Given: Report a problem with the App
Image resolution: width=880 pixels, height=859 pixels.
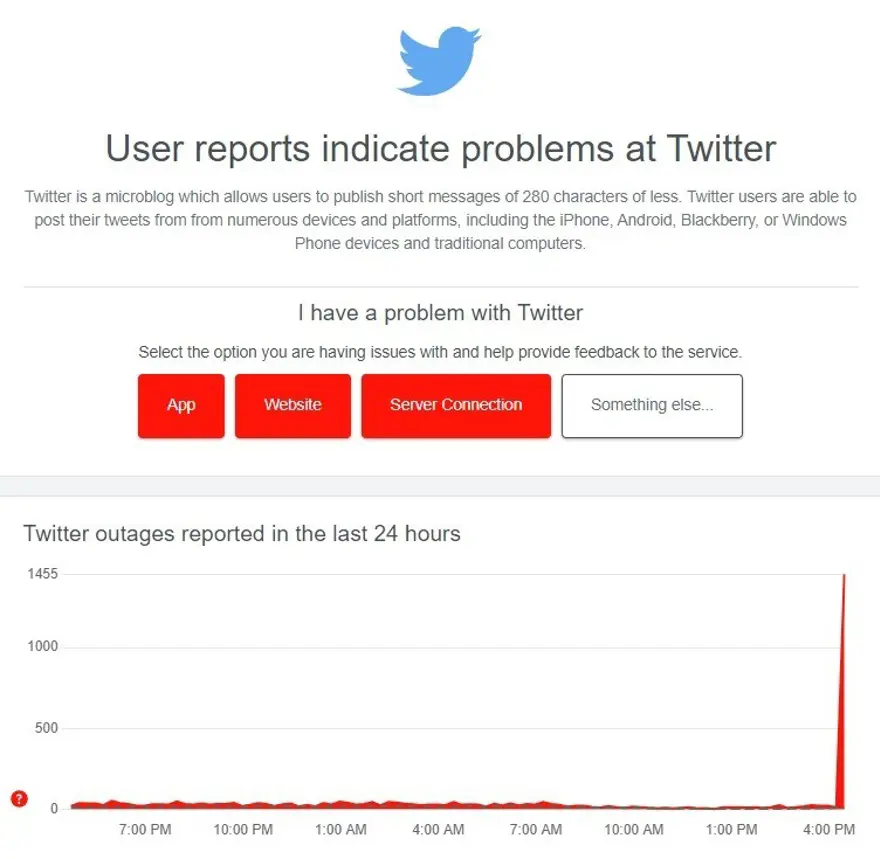Looking at the screenshot, I should click(x=181, y=406).
